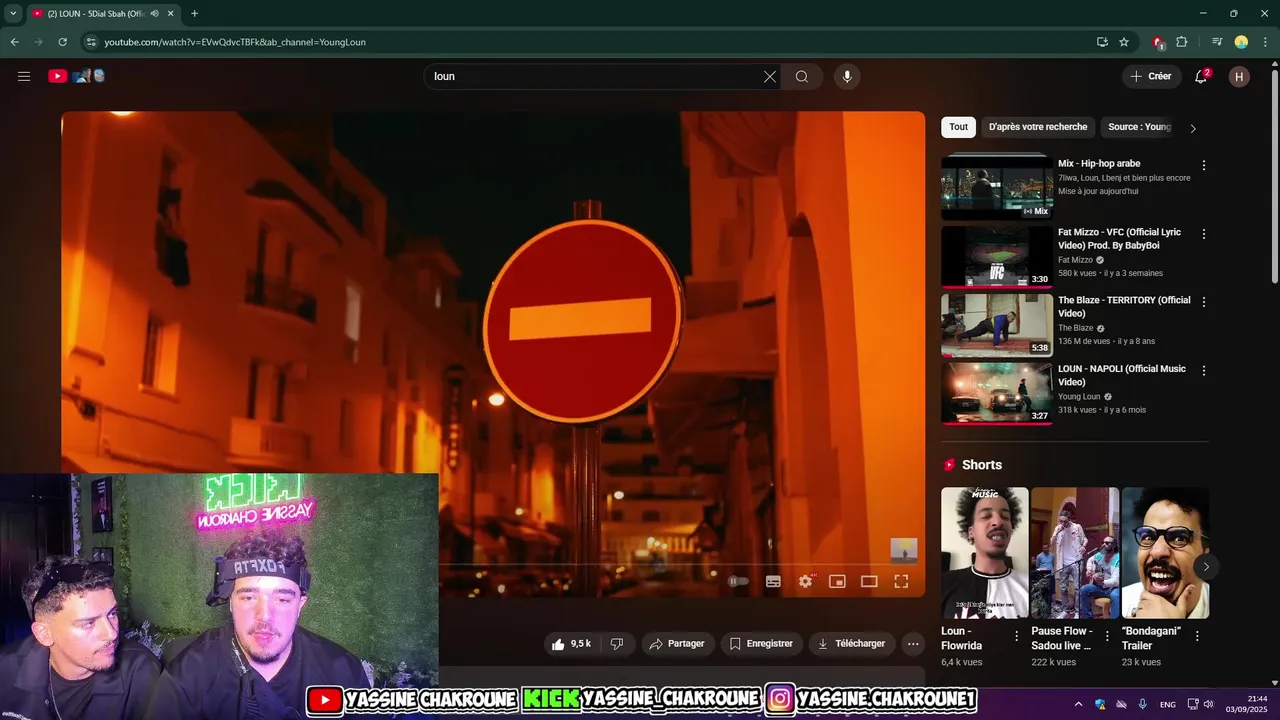Show next Shorts with the arrow
Viewport: 1280px width, 720px height.
click(1206, 567)
